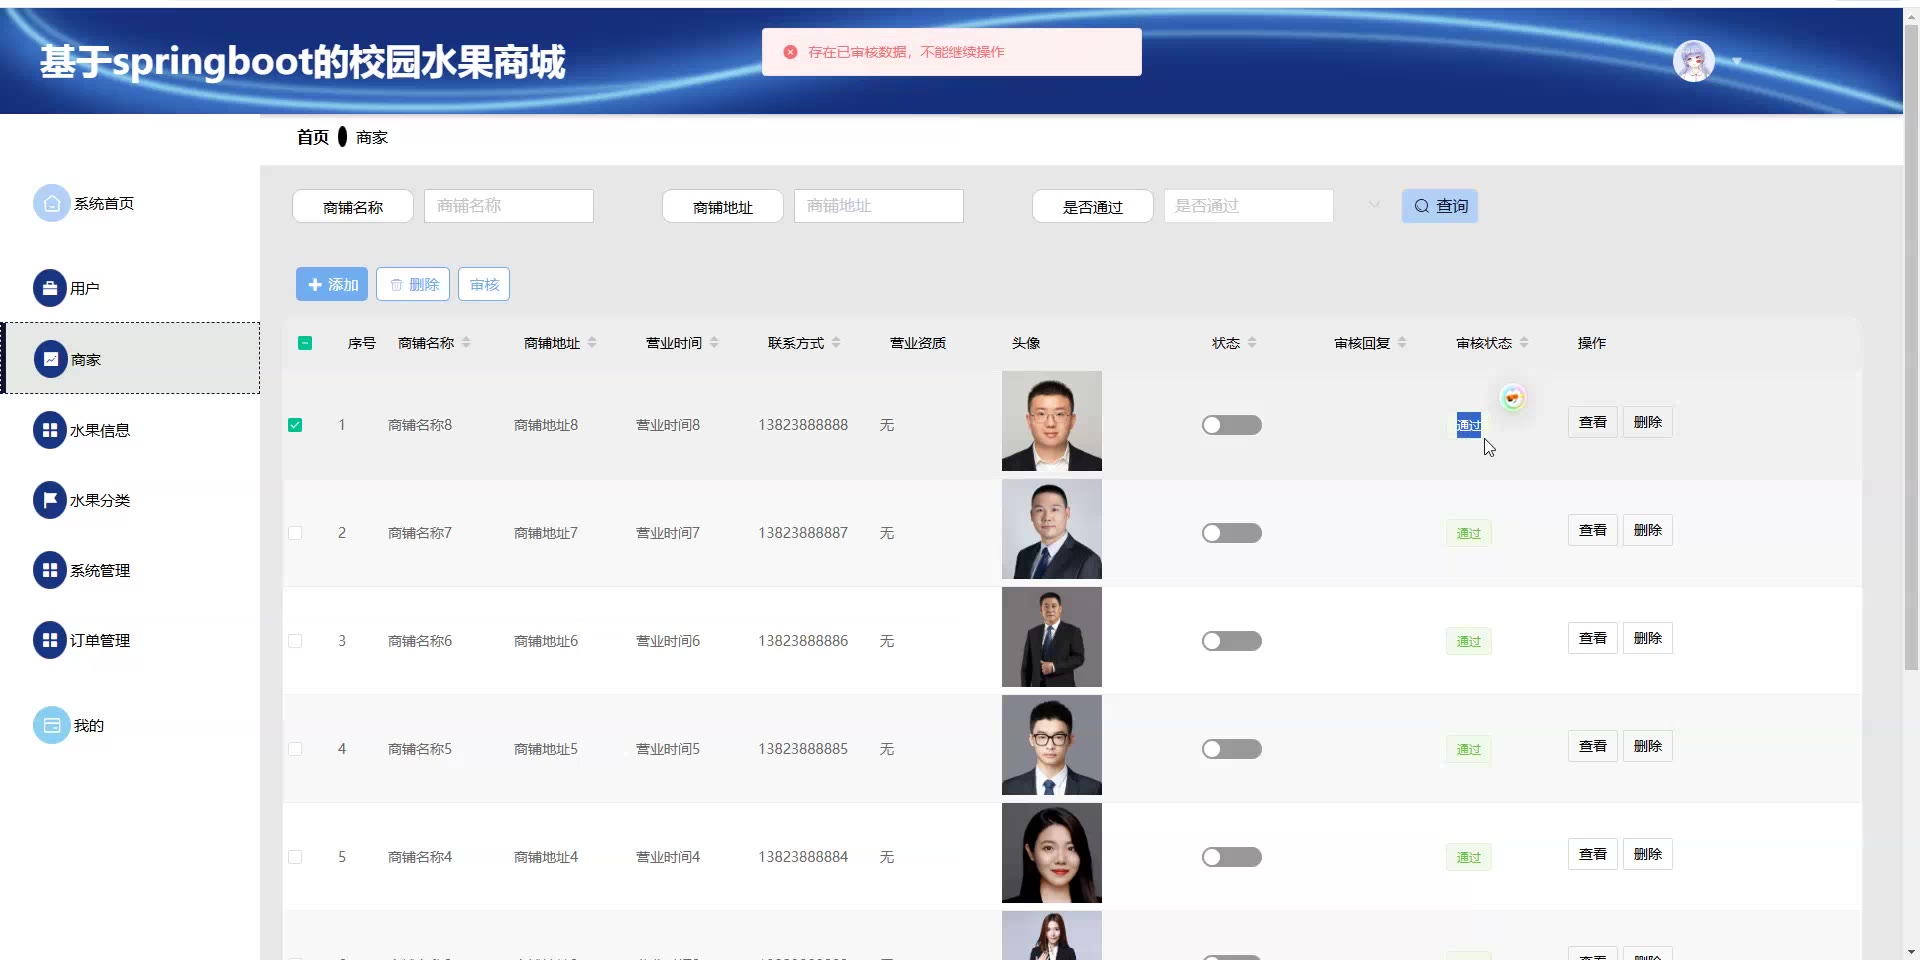1920x960 pixels.
Task: Click the 添加 button
Action: click(332, 284)
